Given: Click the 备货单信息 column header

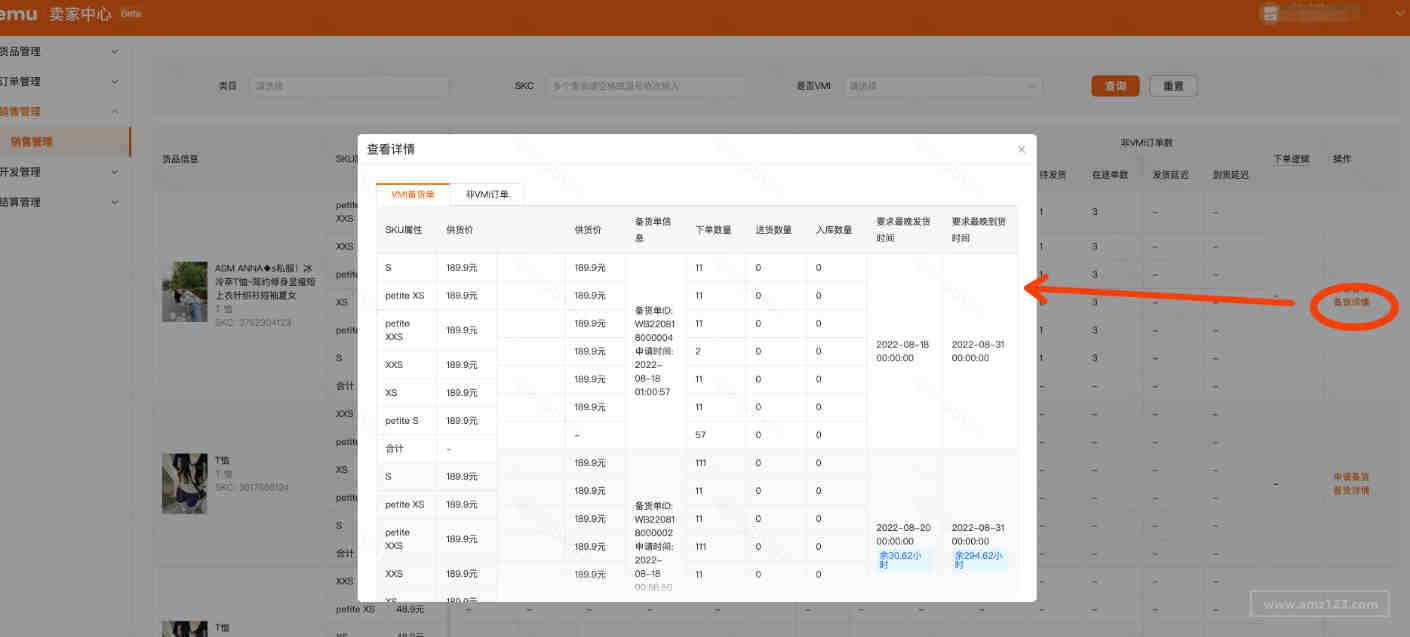Looking at the screenshot, I should [654, 229].
